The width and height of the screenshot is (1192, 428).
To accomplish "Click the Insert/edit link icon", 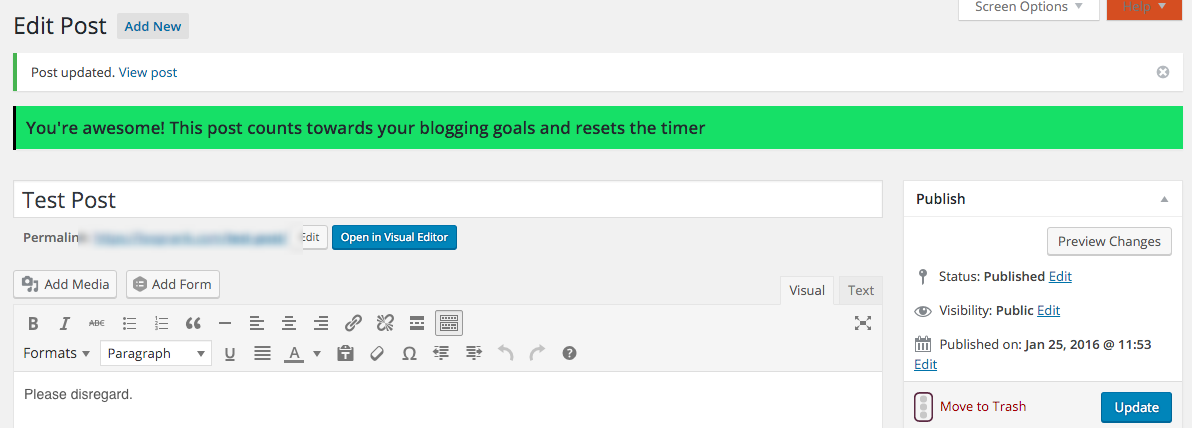I will 353,324.
